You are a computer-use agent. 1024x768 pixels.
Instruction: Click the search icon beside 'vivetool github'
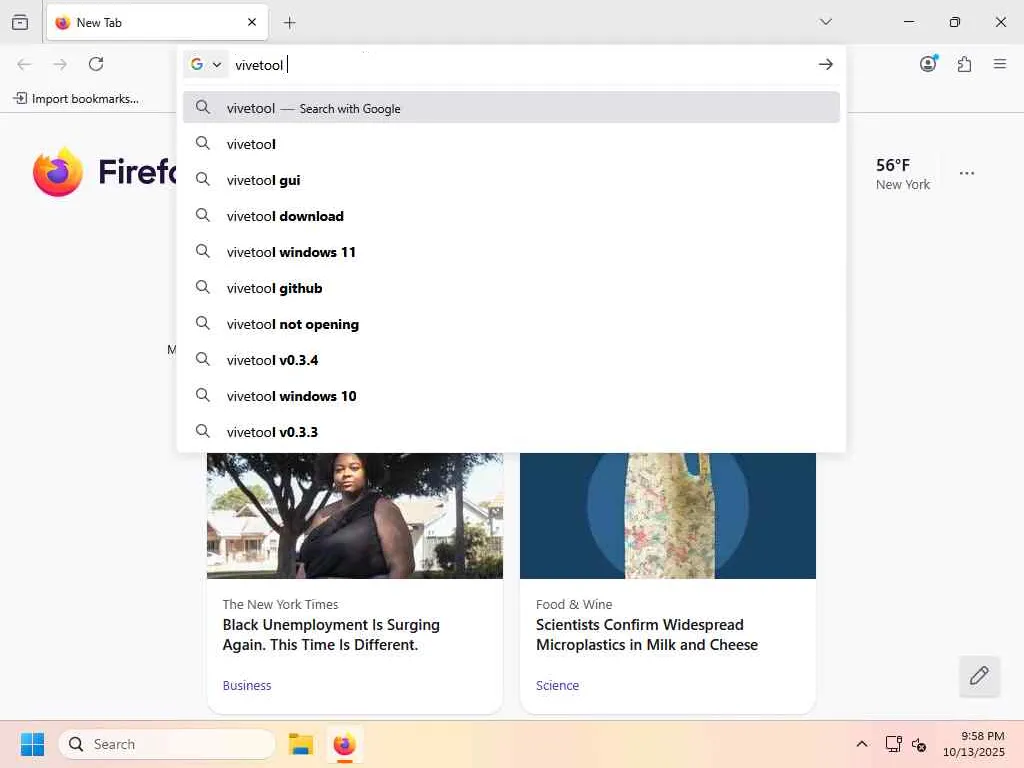point(203,287)
